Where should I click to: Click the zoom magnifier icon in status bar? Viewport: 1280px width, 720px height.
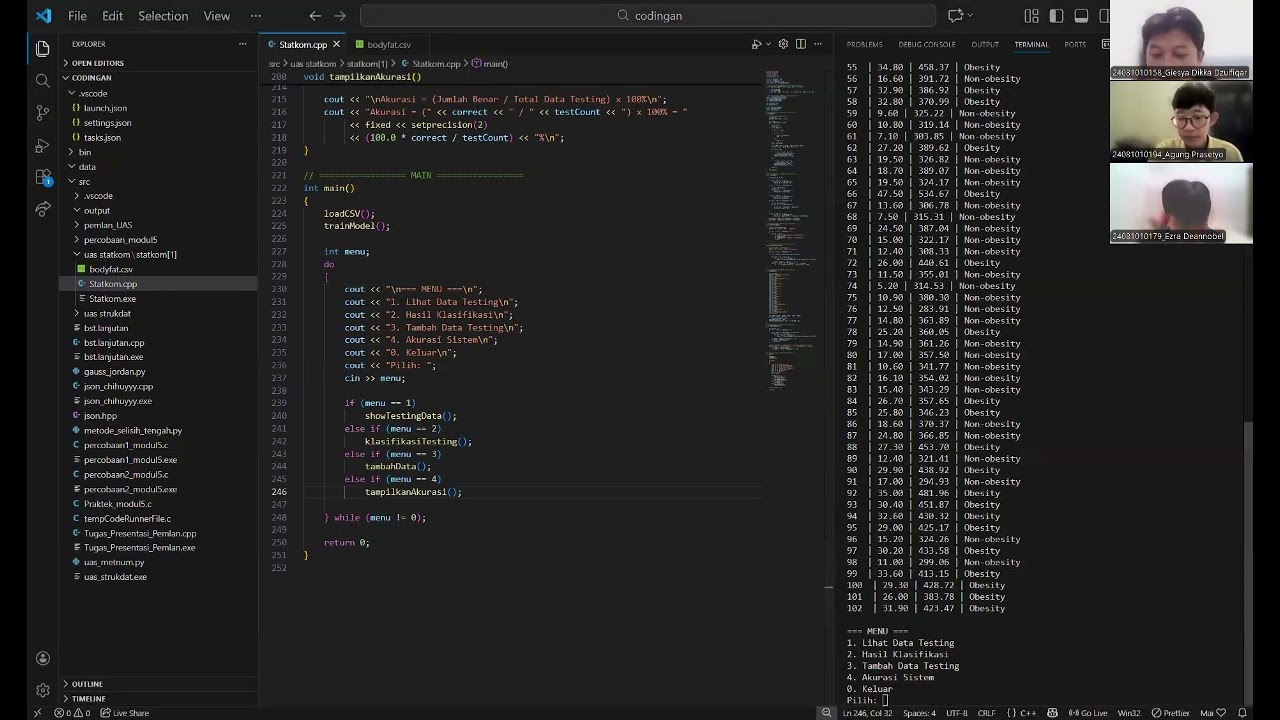pos(826,713)
